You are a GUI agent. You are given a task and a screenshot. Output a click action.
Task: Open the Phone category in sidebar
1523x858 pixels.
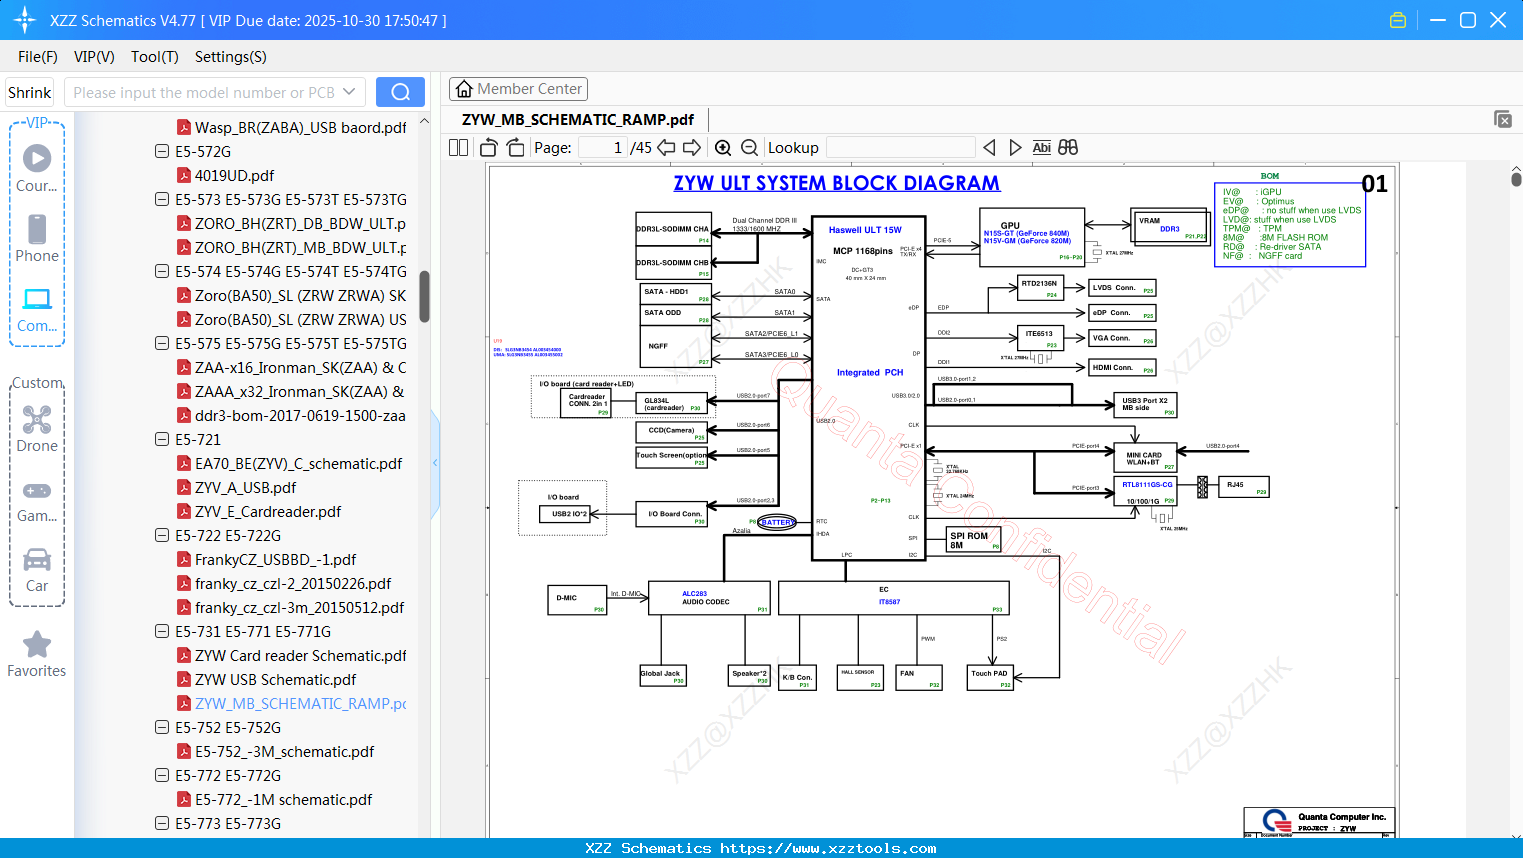[37, 238]
